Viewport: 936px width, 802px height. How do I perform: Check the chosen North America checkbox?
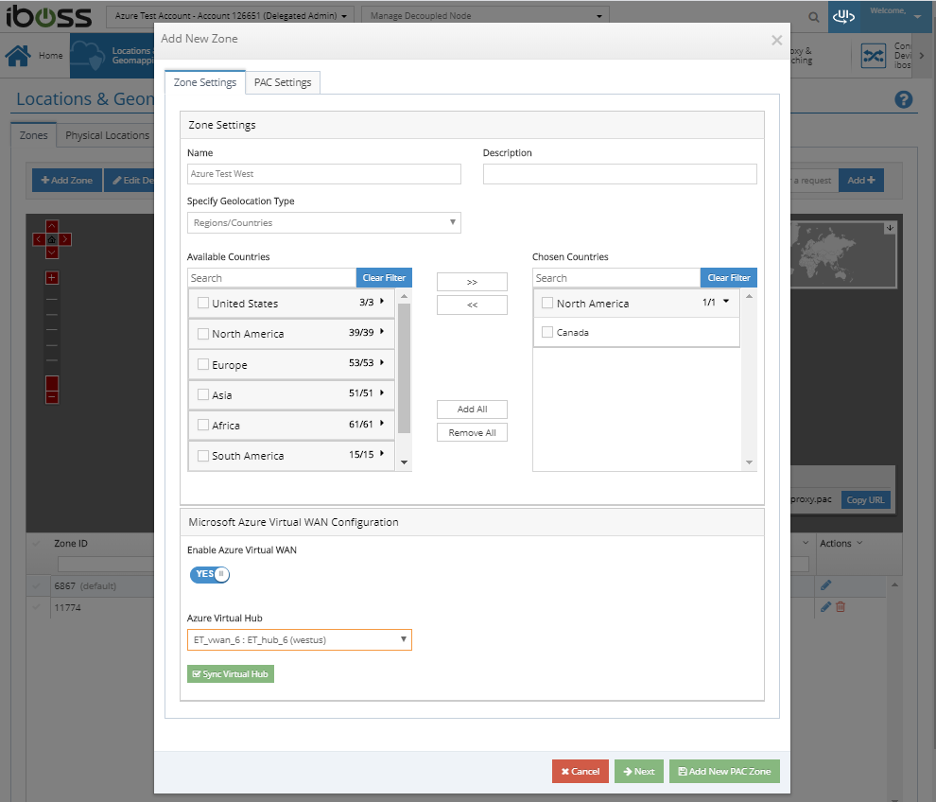coord(547,303)
